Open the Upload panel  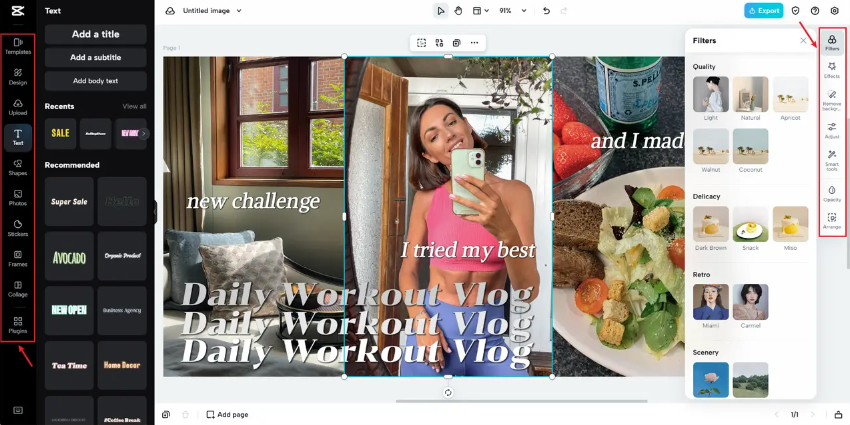[18, 107]
